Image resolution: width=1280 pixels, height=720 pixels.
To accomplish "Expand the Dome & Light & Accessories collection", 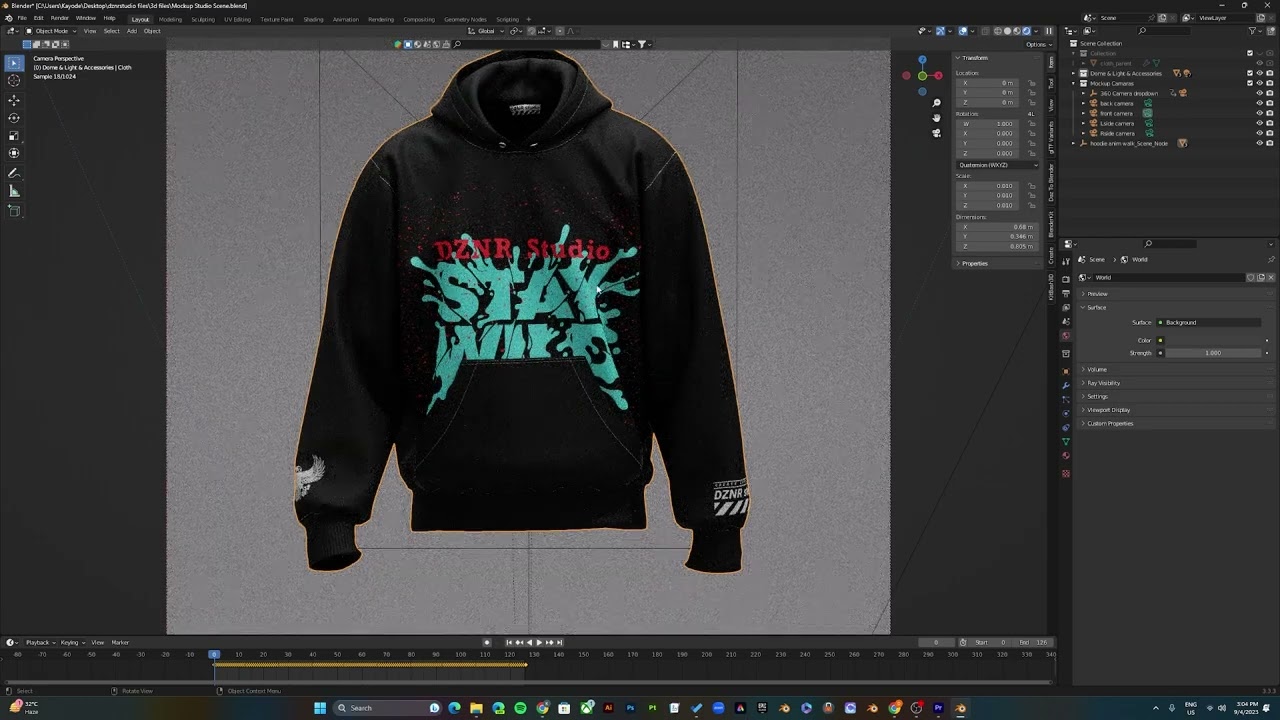I will [1074, 73].
